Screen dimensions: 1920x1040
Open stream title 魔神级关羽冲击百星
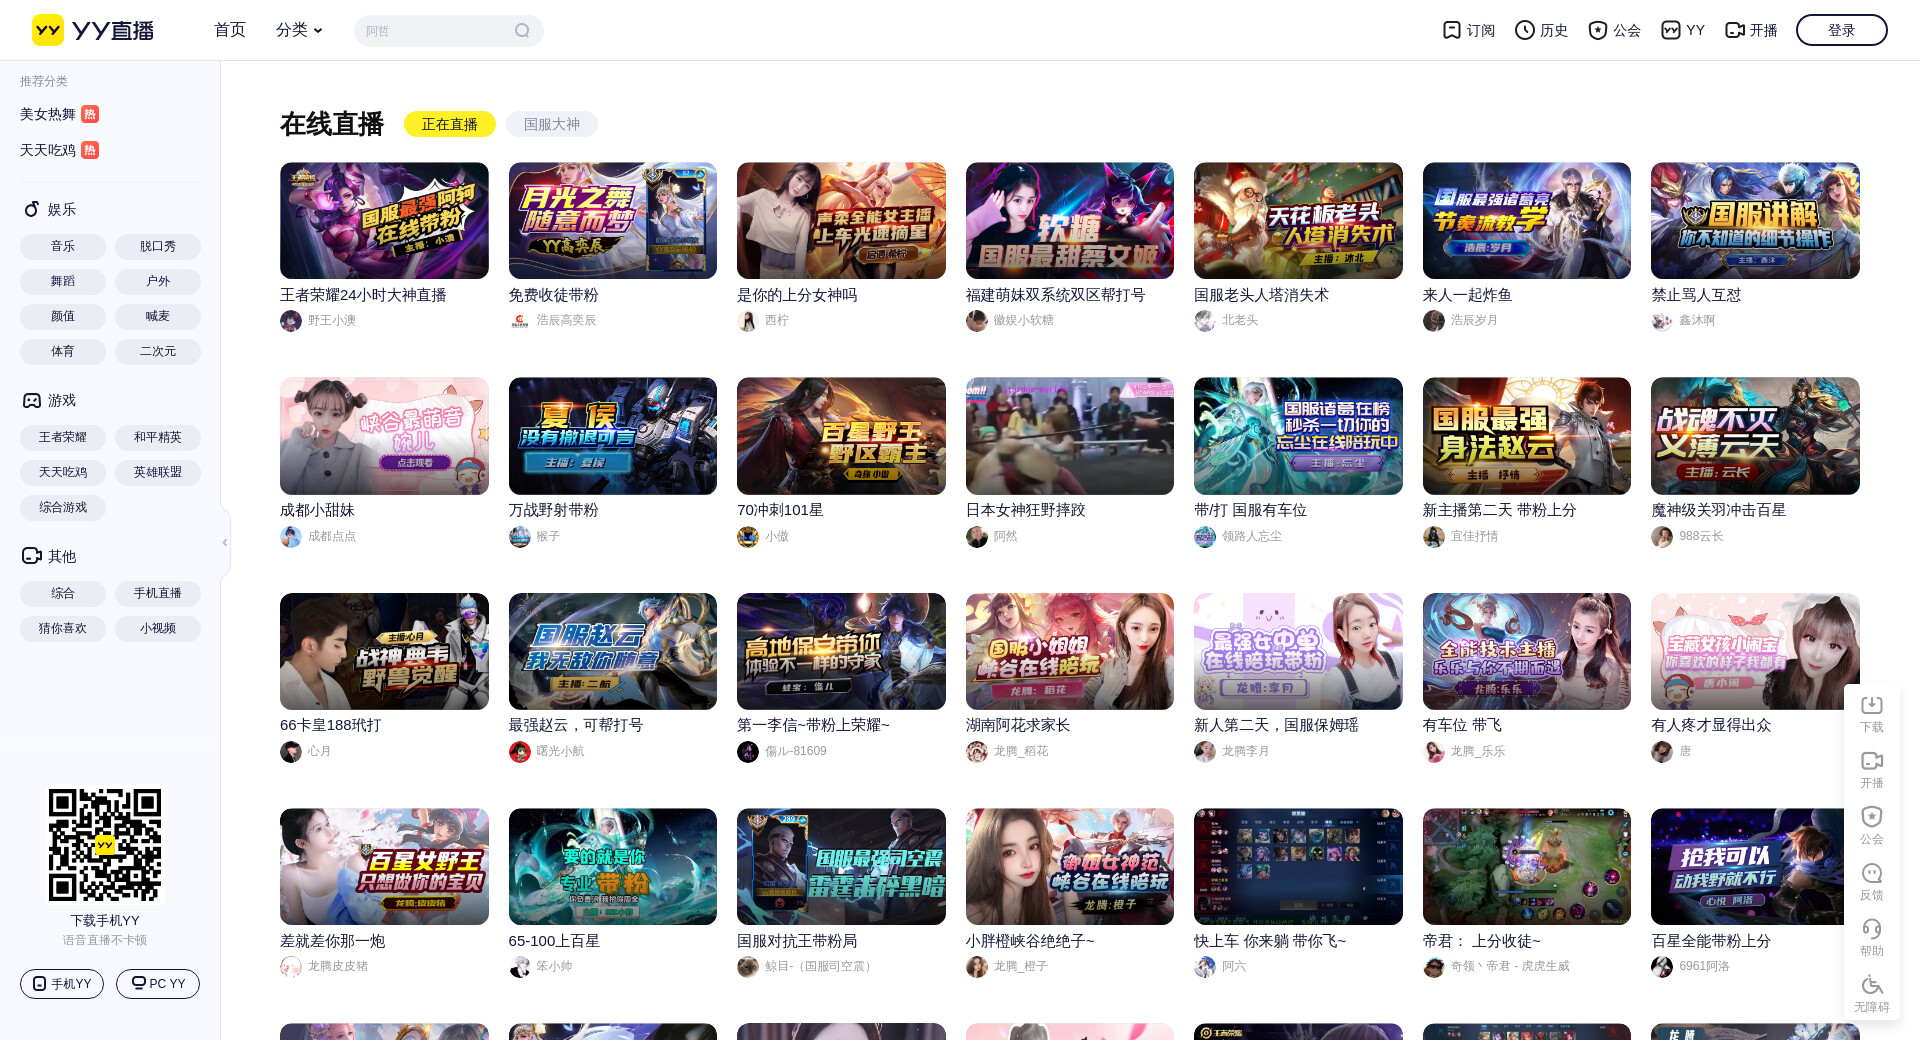[1718, 510]
